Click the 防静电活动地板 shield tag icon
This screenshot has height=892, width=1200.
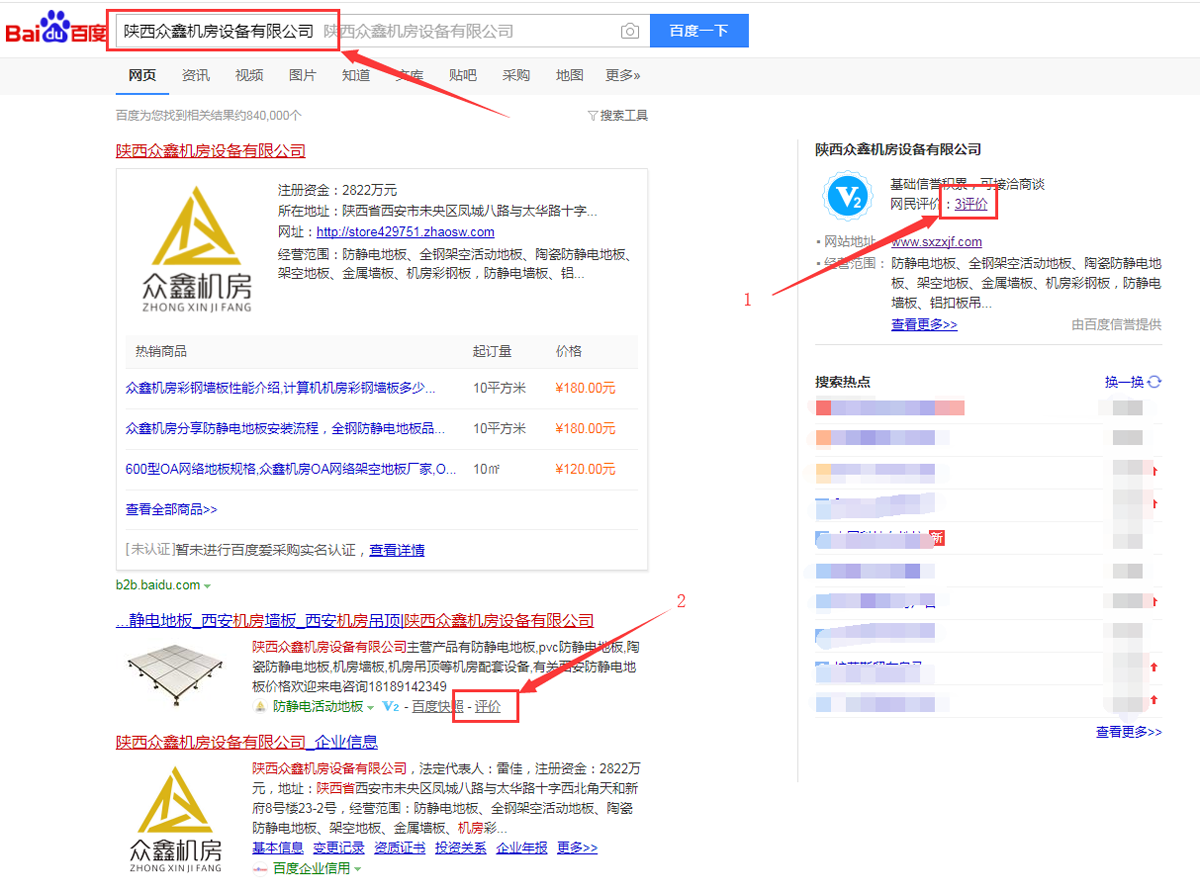pos(258,705)
